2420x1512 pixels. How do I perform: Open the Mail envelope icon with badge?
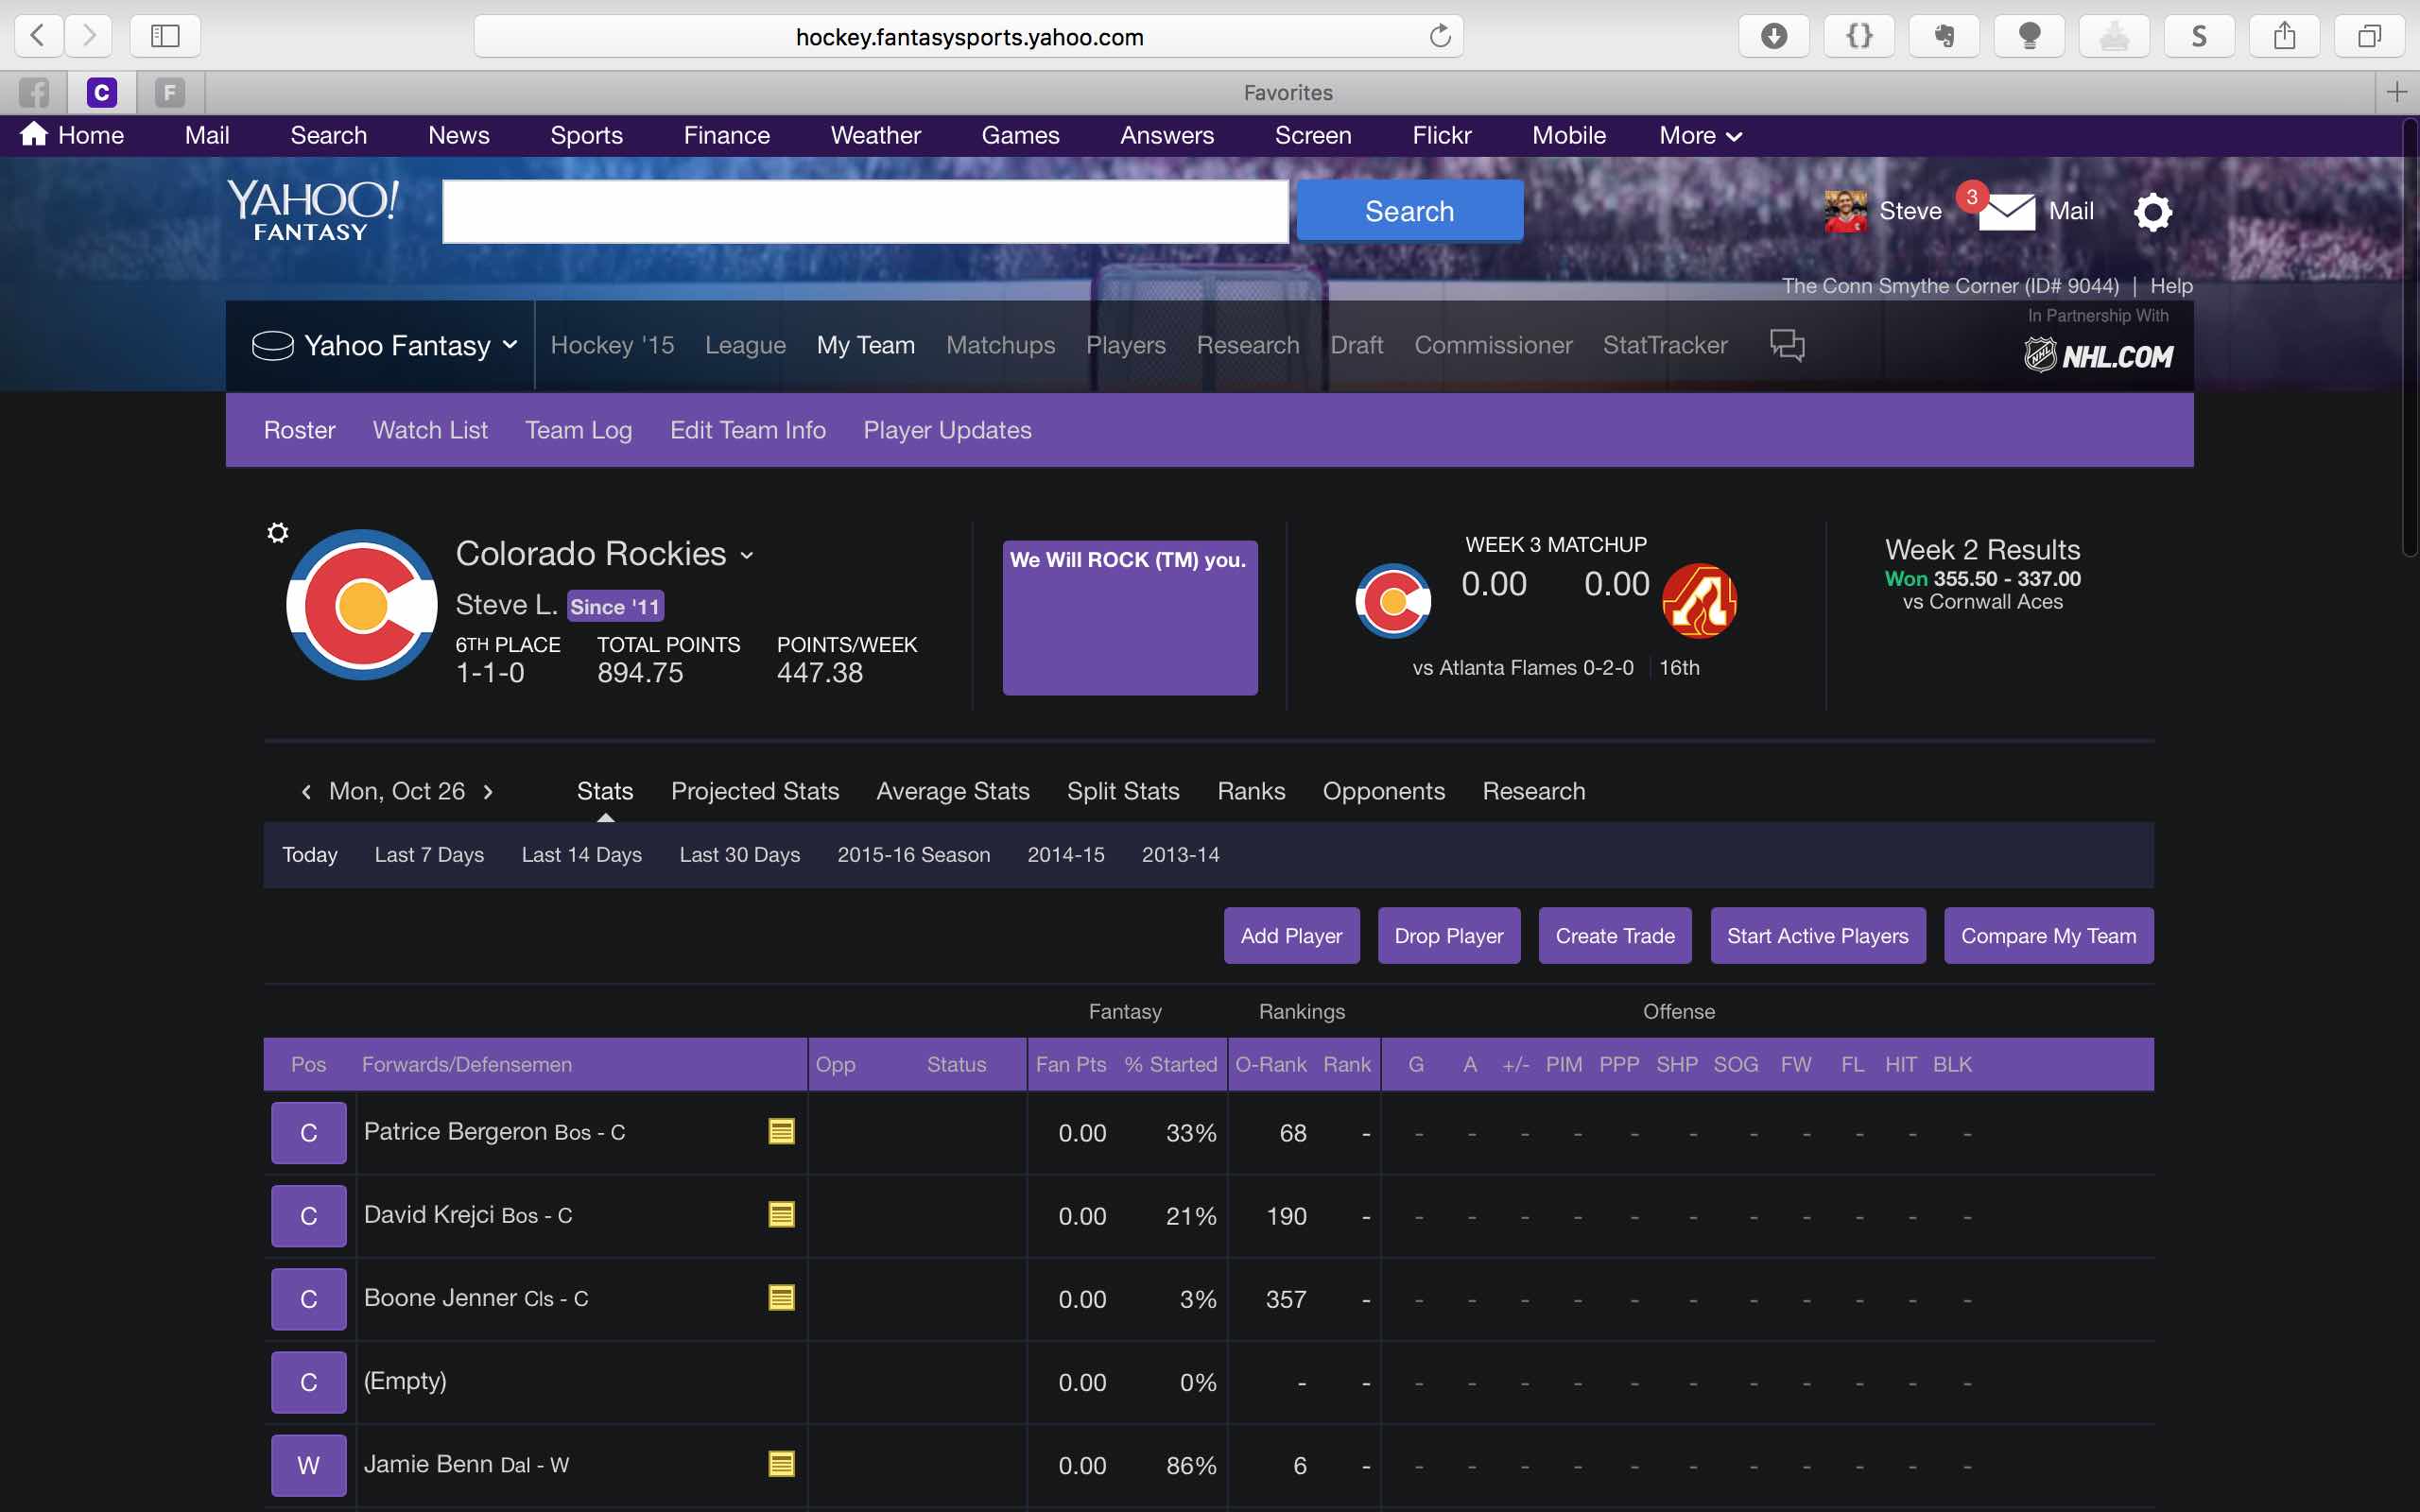[2005, 210]
